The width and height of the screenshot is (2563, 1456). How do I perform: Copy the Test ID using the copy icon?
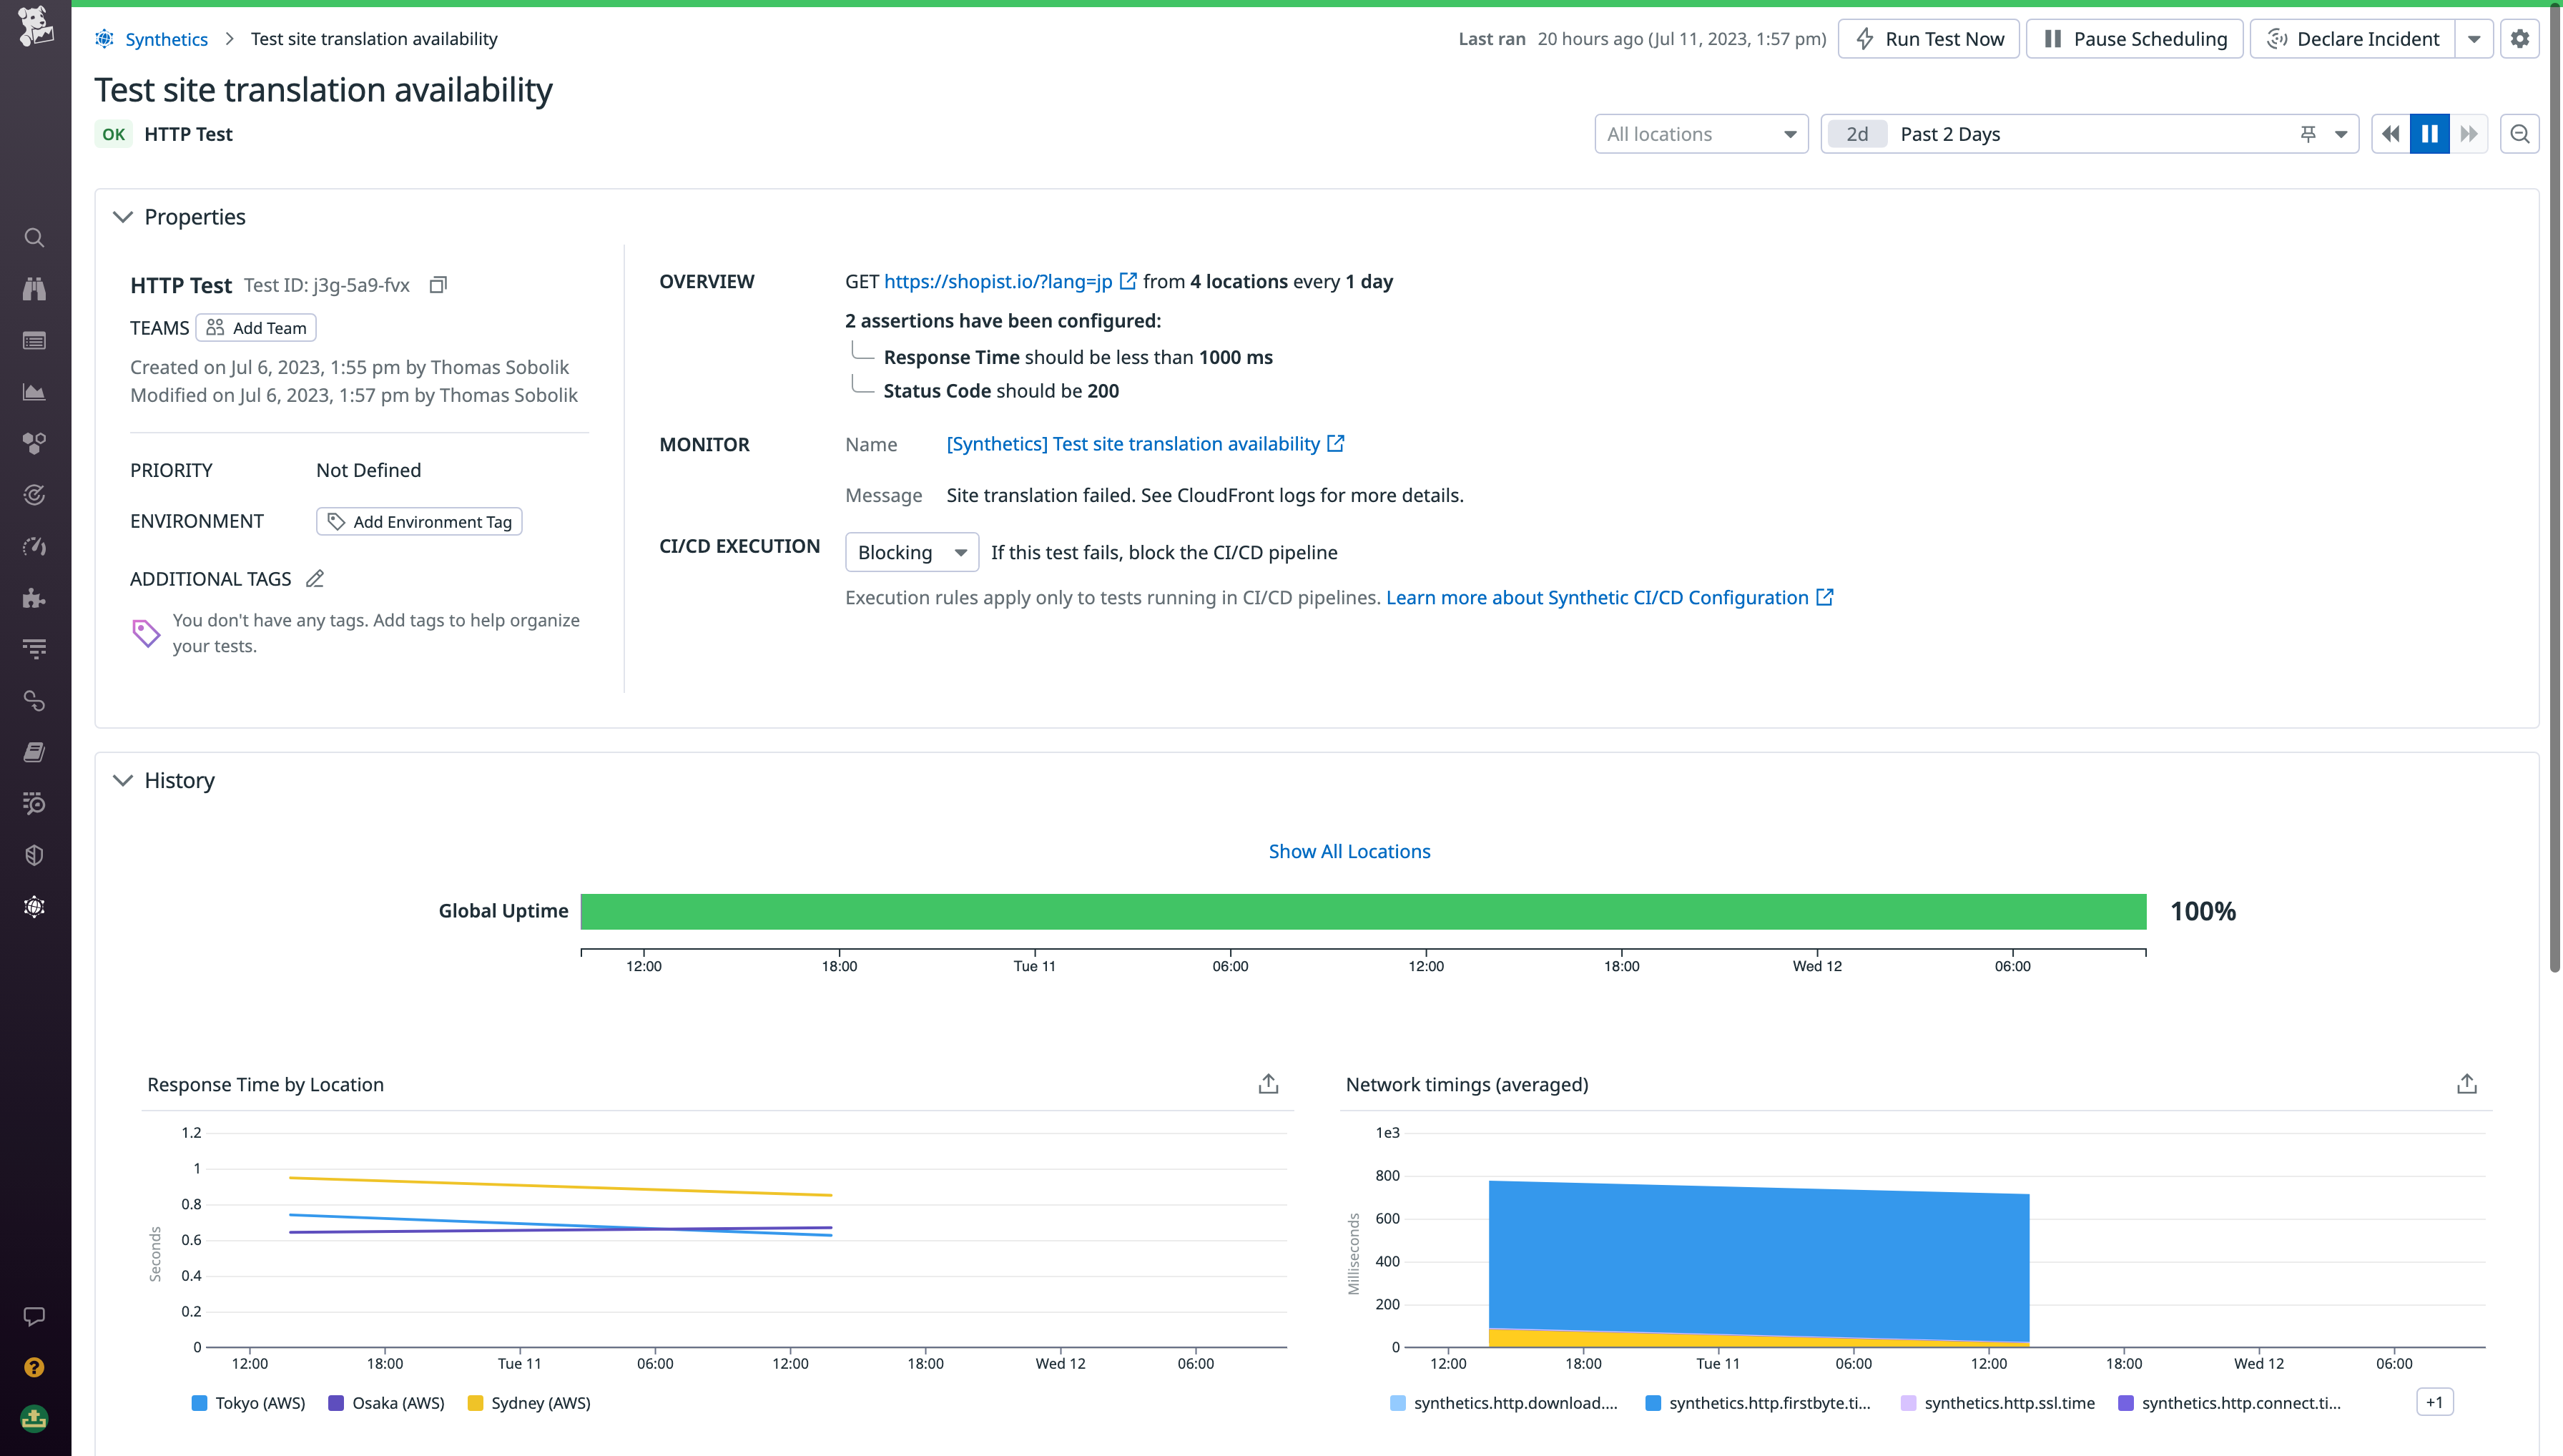(x=437, y=284)
